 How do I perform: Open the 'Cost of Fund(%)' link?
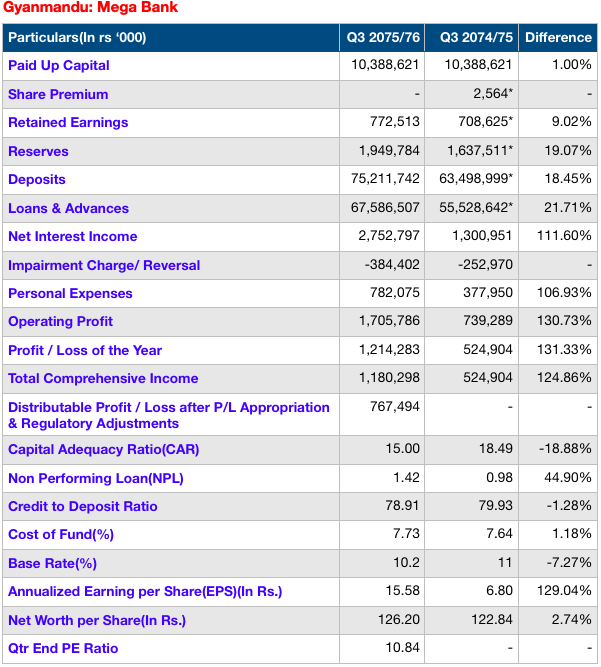click(61, 535)
